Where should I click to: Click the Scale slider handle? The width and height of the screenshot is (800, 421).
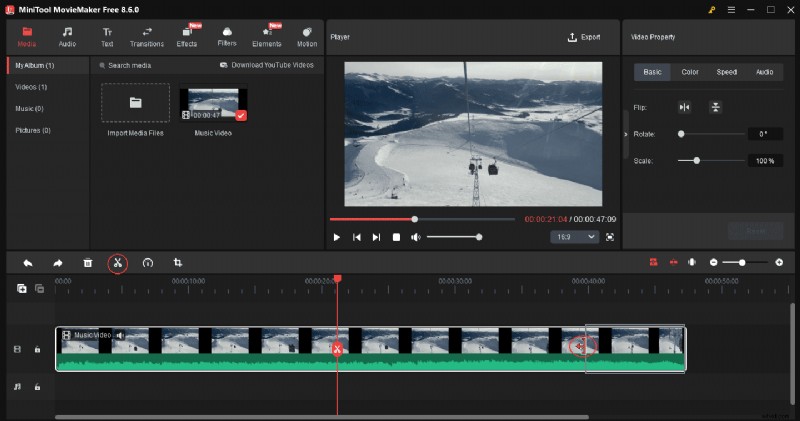[x=696, y=161]
